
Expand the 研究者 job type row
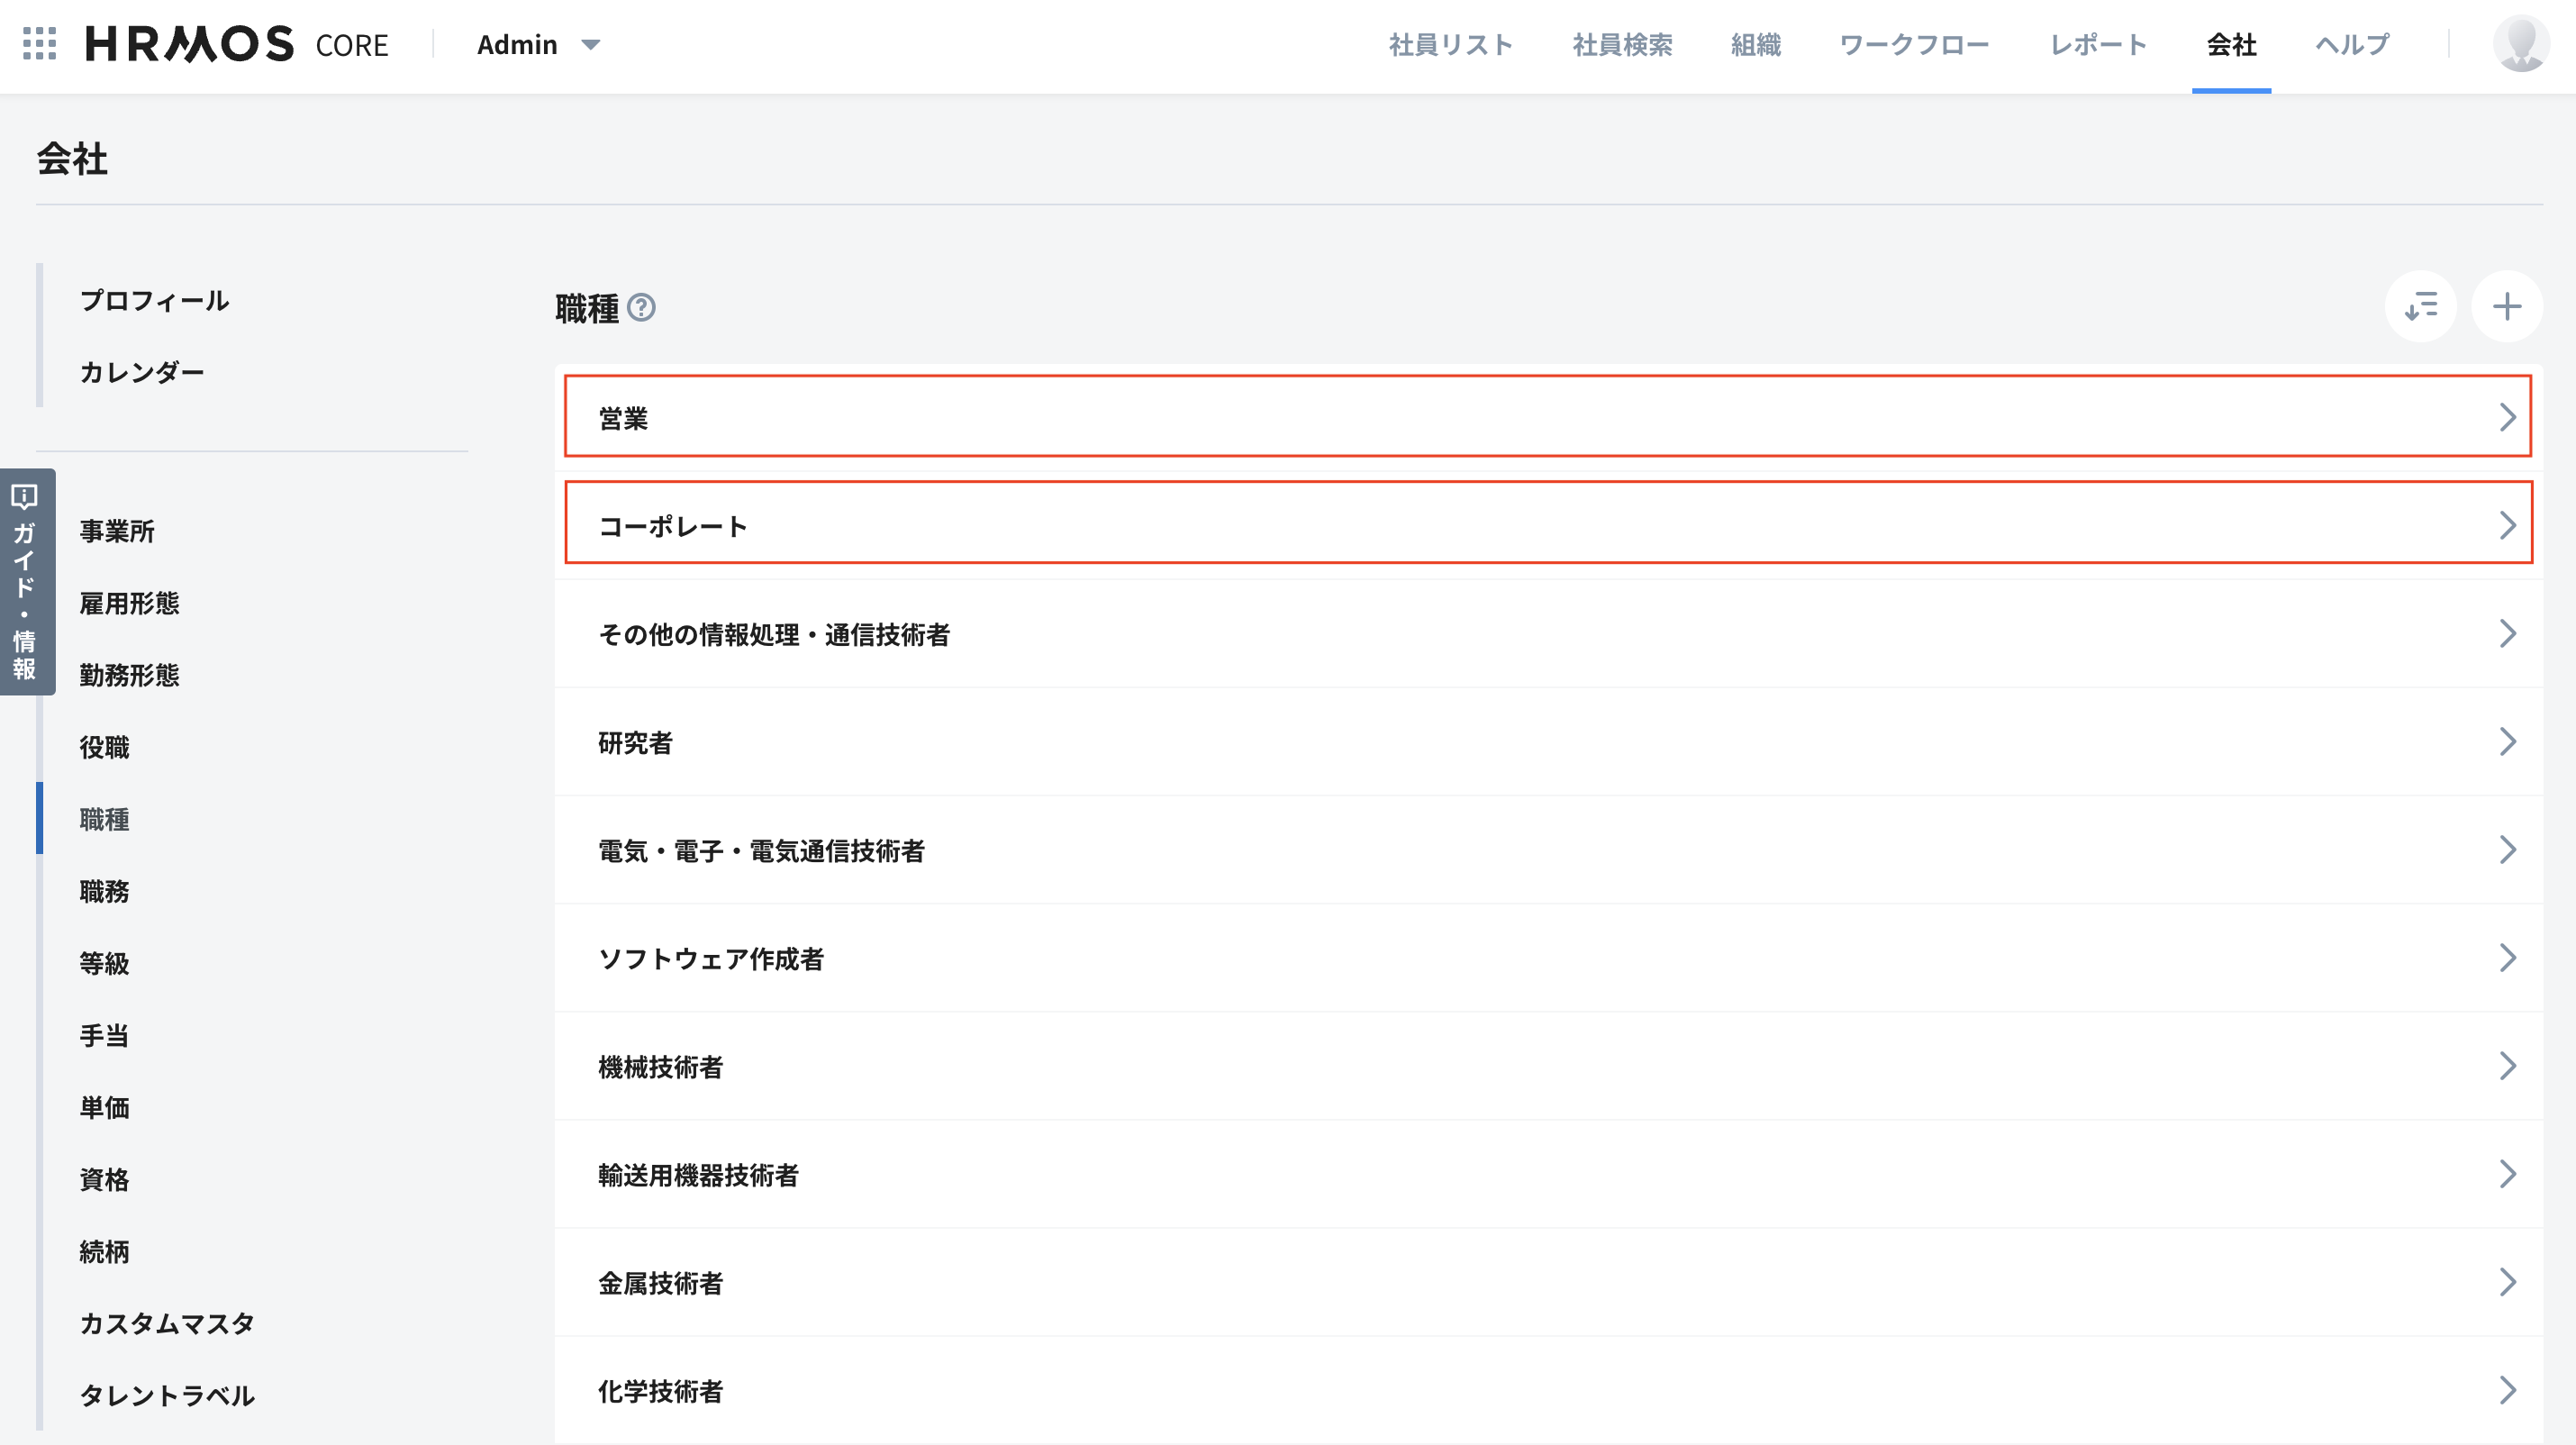[1547, 742]
